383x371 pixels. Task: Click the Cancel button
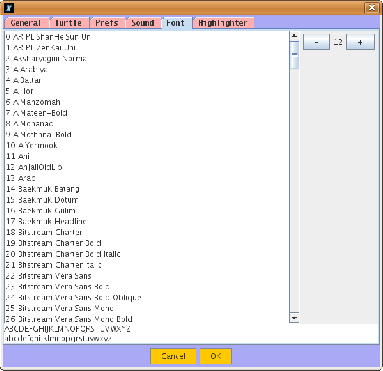[x=173, y=356]
